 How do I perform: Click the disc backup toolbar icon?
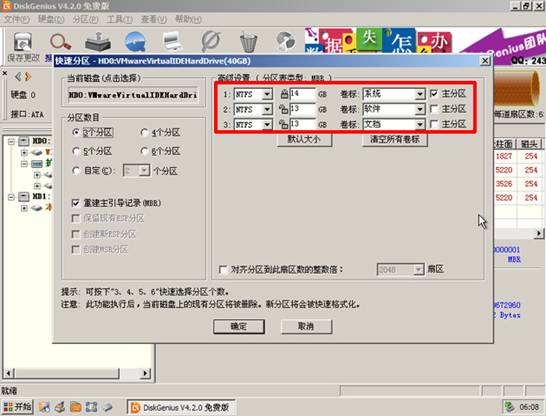click(286, 42)
